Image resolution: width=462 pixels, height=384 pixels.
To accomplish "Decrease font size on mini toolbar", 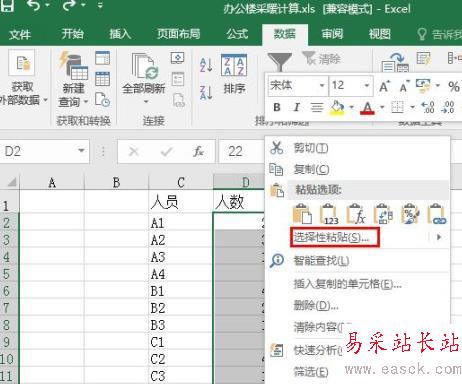I will 404,87.
